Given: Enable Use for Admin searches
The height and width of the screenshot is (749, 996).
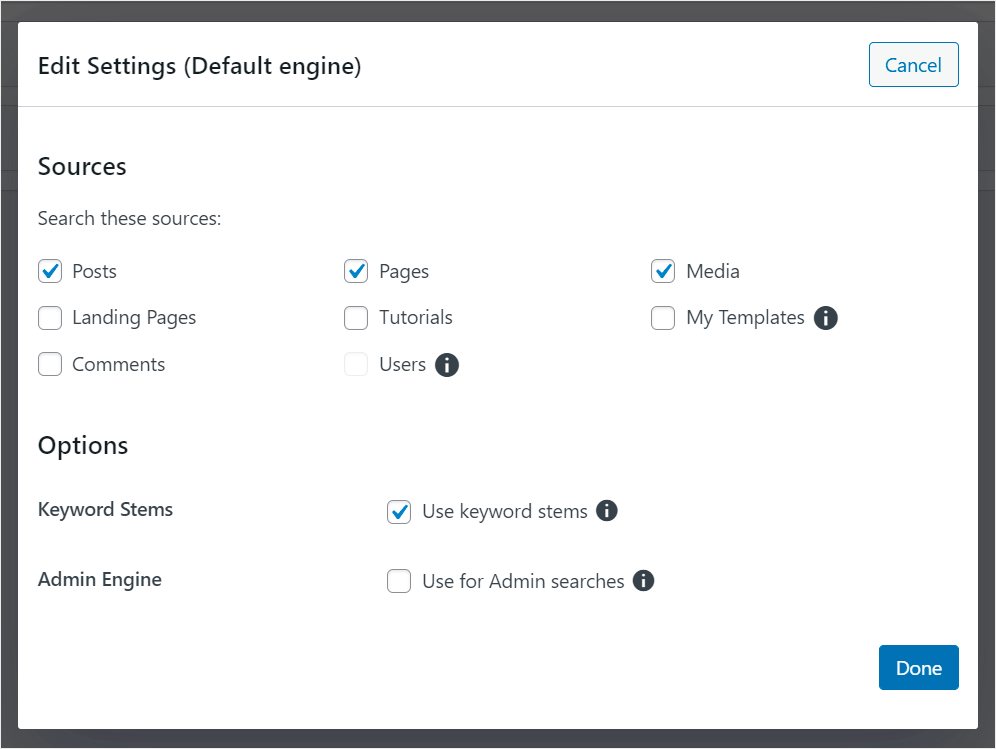Looking at the screenshot, I should (399, 581).
